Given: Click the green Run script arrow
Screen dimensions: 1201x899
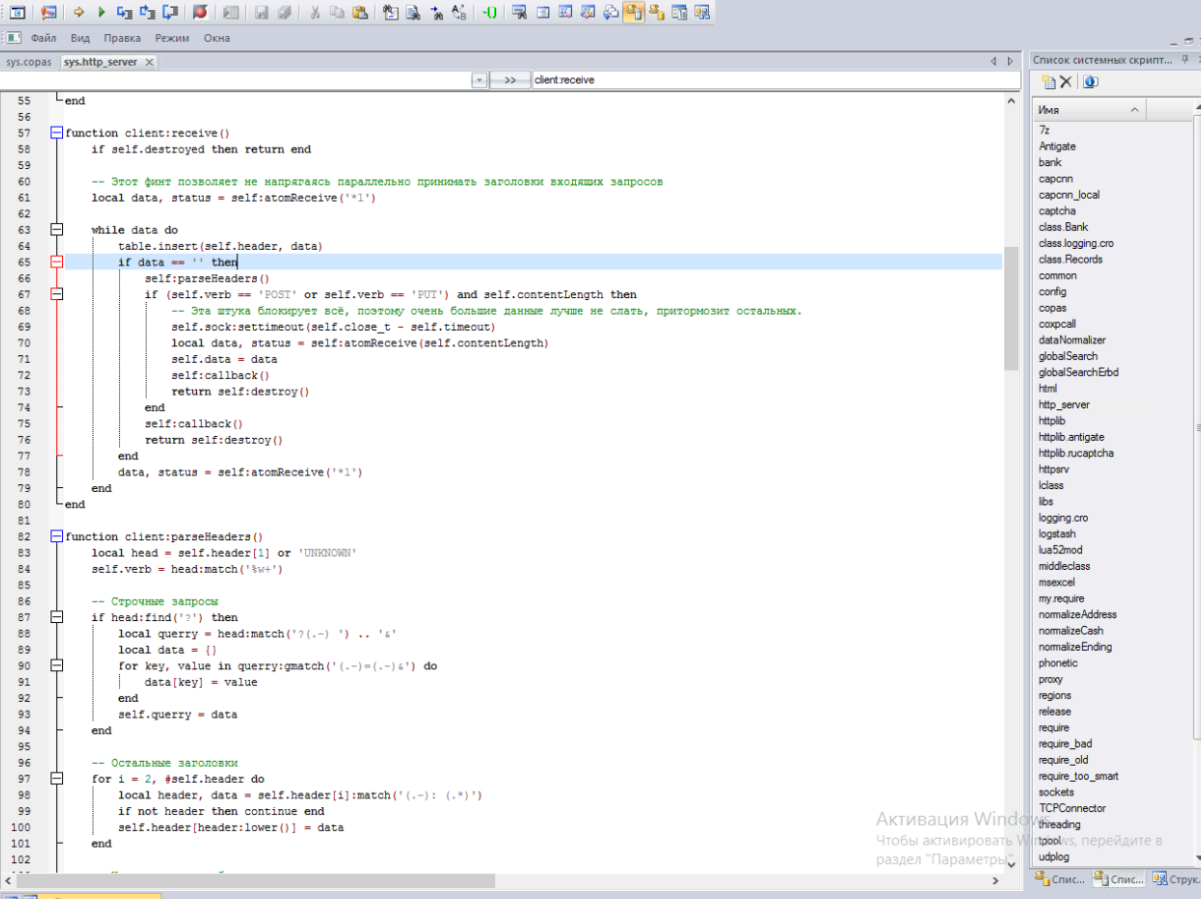Looking at the screenshot, I should (101, 12).
